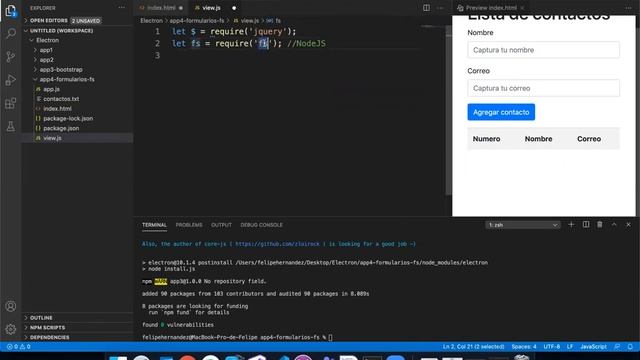Open errors and warnings in status bar
Viewport: 640px width, 360px height.
click(18, 347)
